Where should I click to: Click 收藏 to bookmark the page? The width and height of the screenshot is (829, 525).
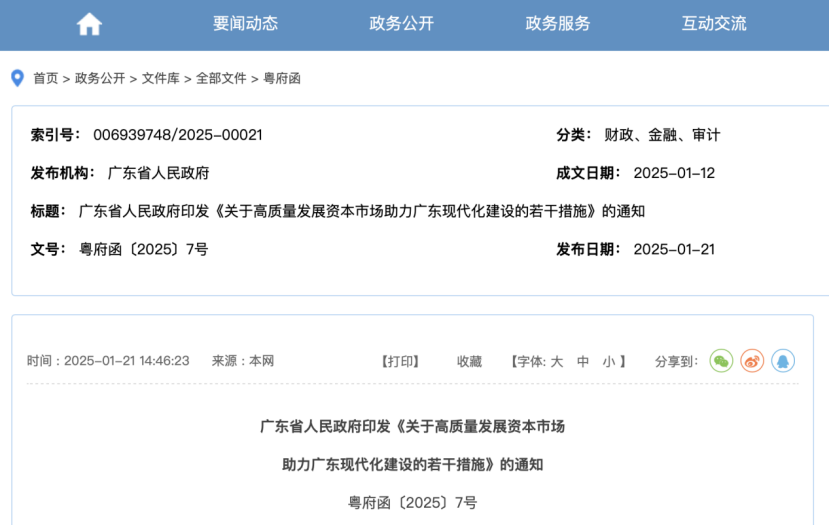click(x=469, y=361)
